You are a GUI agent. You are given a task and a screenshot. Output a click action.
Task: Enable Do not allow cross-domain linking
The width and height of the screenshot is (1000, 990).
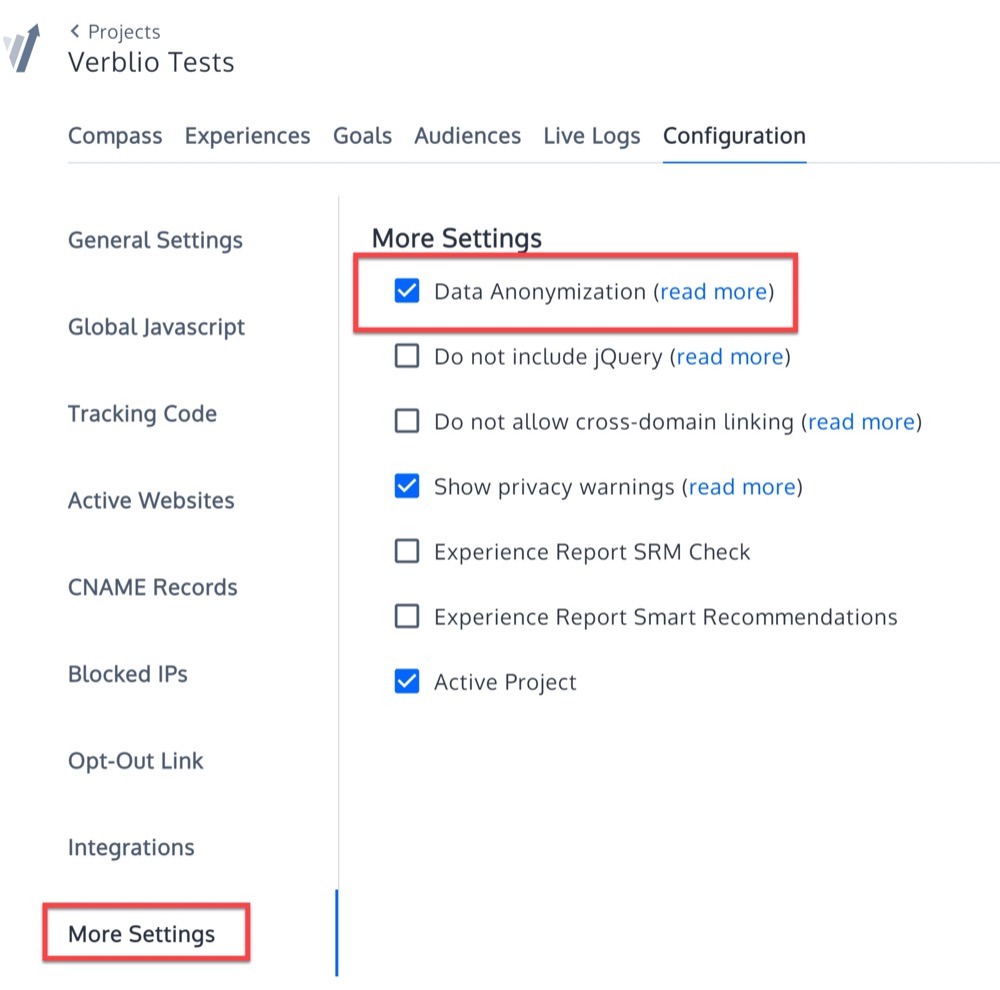[x=406, y=421]
